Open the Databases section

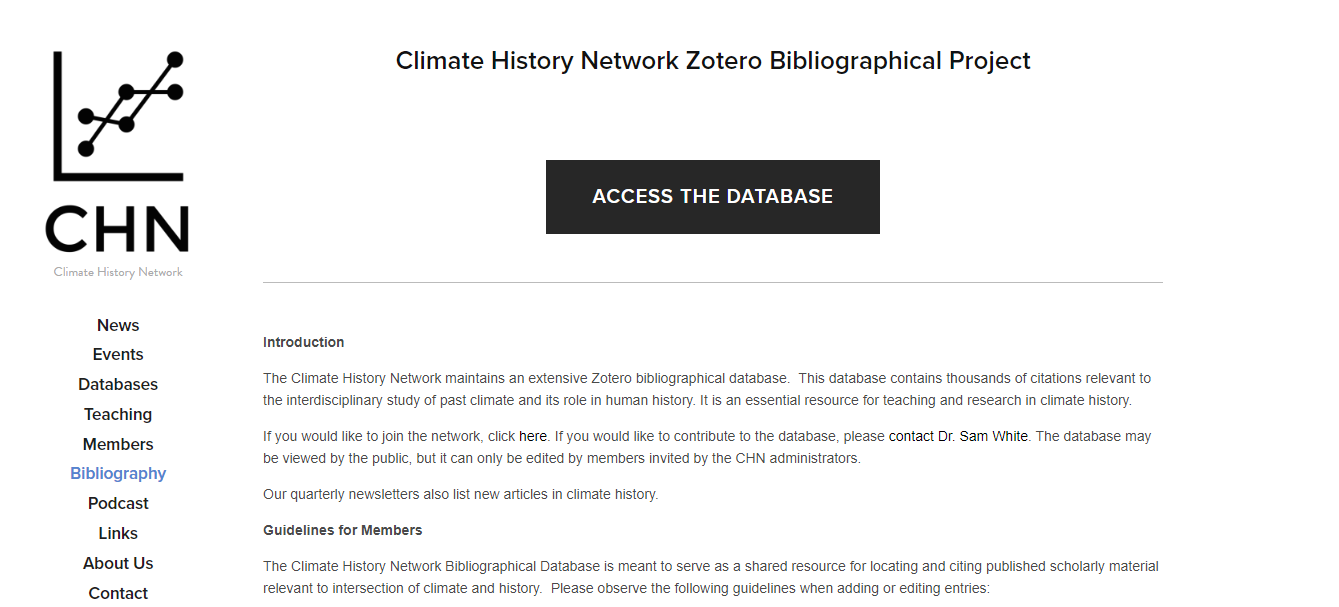118,385
